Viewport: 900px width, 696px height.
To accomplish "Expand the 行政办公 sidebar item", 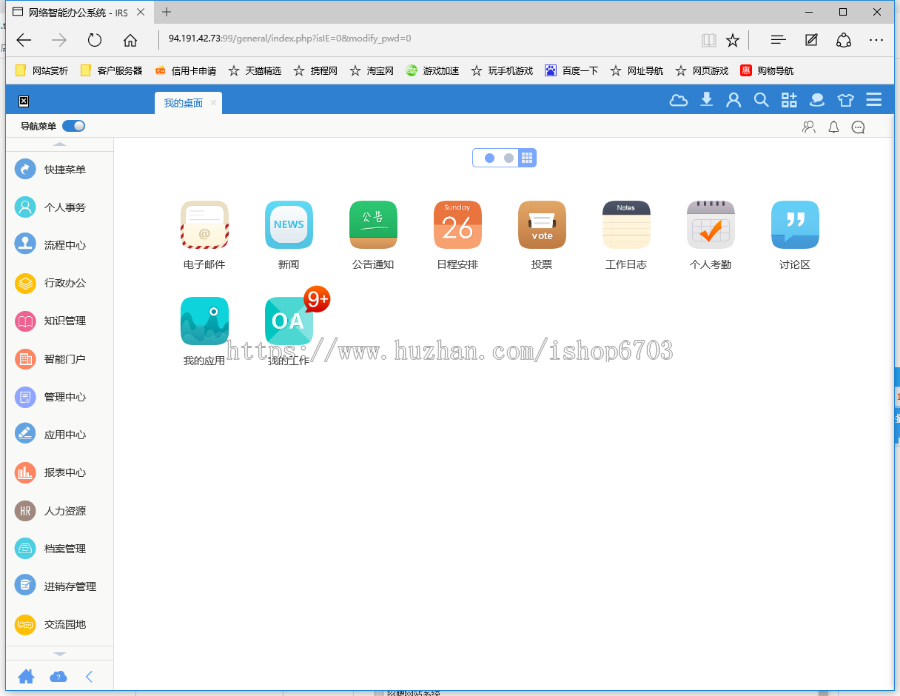I will point(59,283).
